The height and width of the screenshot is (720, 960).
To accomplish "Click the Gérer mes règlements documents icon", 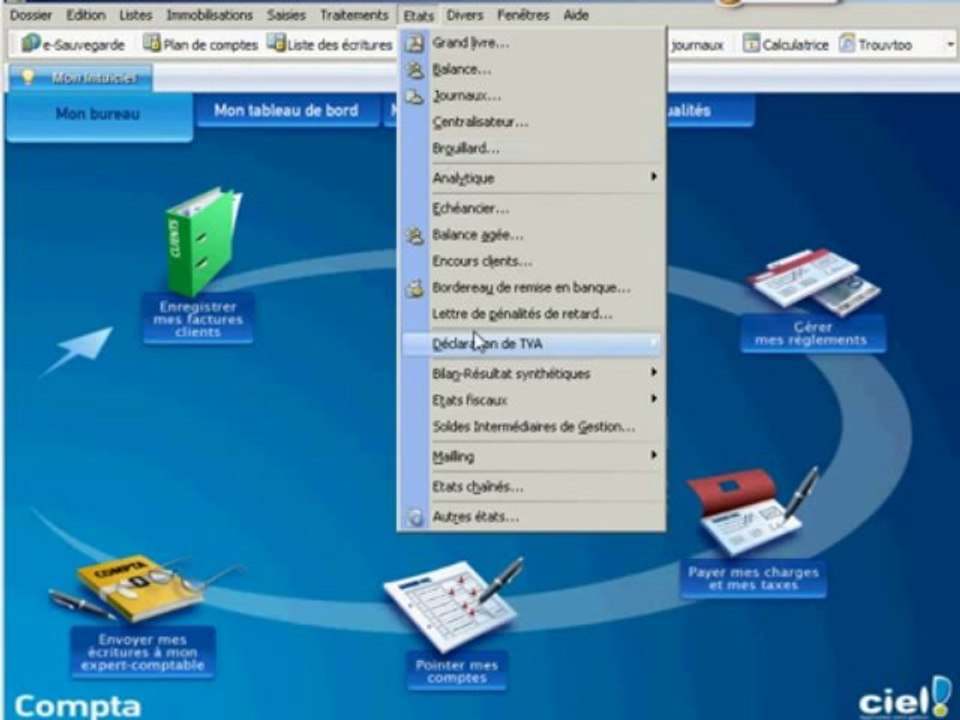I will (812, 282).
